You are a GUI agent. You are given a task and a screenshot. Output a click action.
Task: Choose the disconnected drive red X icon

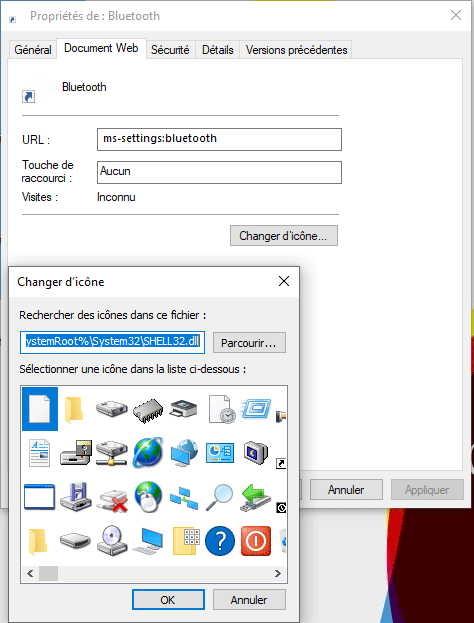(113, 501)
